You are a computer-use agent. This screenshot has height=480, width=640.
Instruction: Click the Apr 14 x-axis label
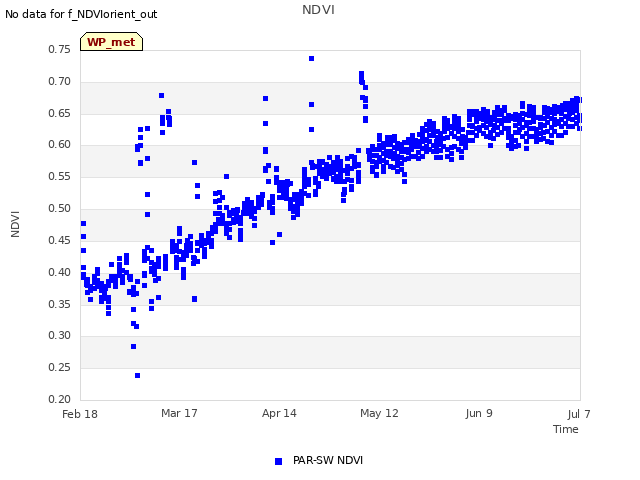[x=279, y=413]
